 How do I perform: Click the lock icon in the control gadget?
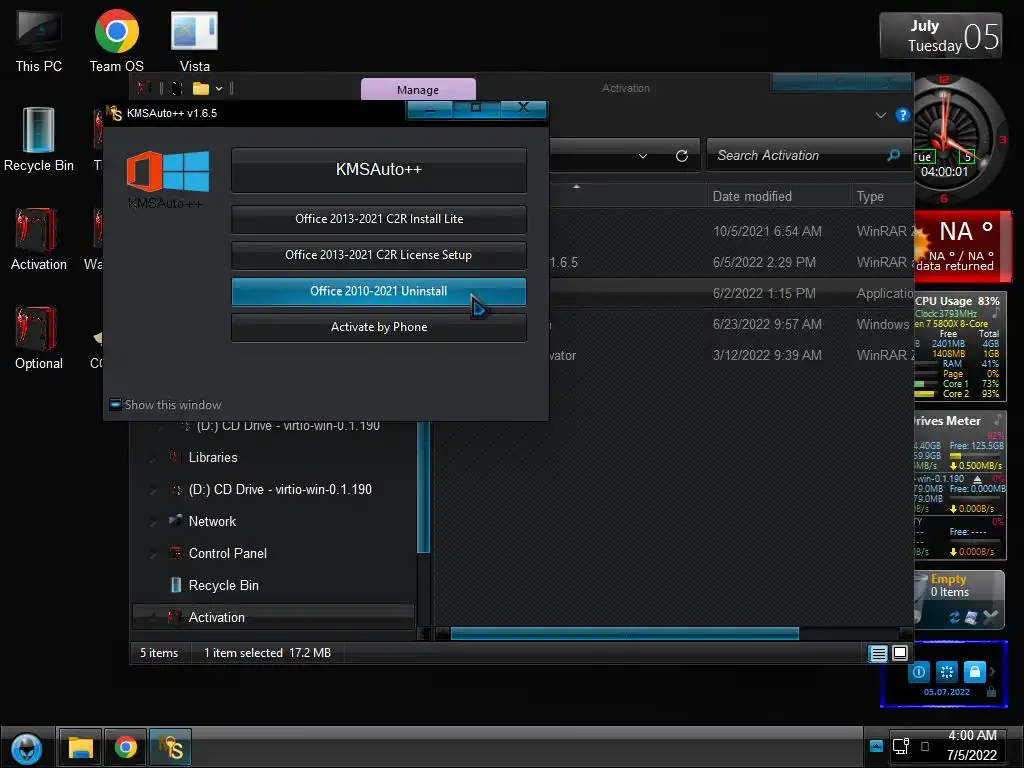(974, 671)
